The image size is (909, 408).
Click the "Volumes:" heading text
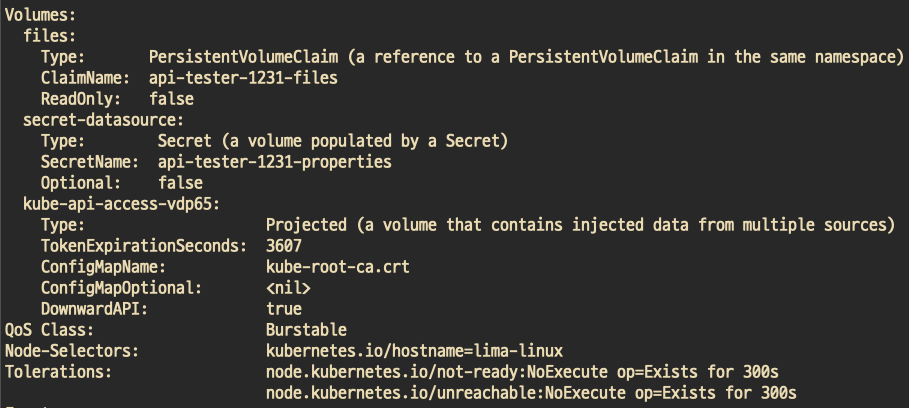coord(40,14)
